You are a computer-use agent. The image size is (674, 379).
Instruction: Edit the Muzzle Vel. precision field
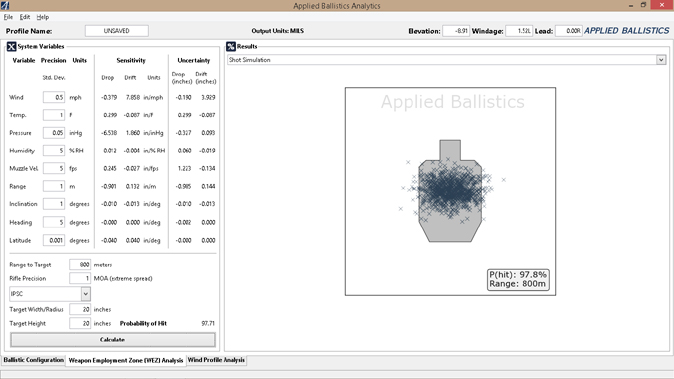coord(54,168)
